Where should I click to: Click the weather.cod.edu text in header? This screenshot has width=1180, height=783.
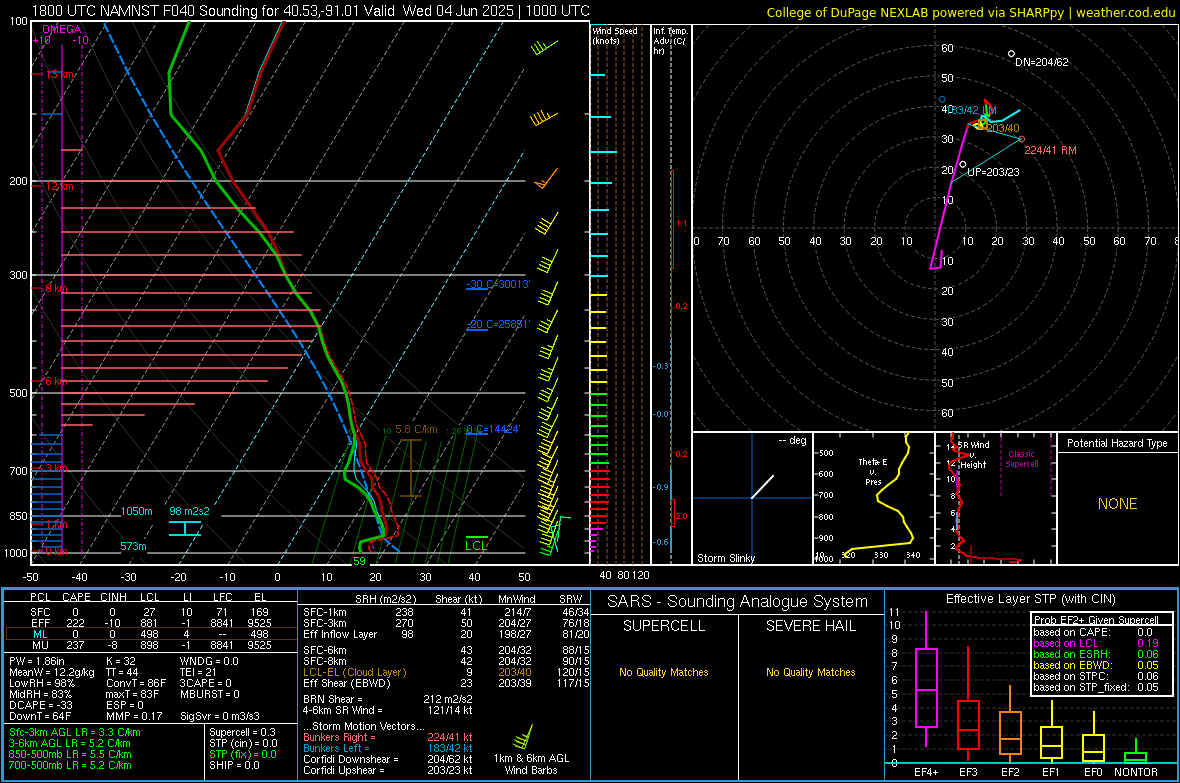point(1125,12)
